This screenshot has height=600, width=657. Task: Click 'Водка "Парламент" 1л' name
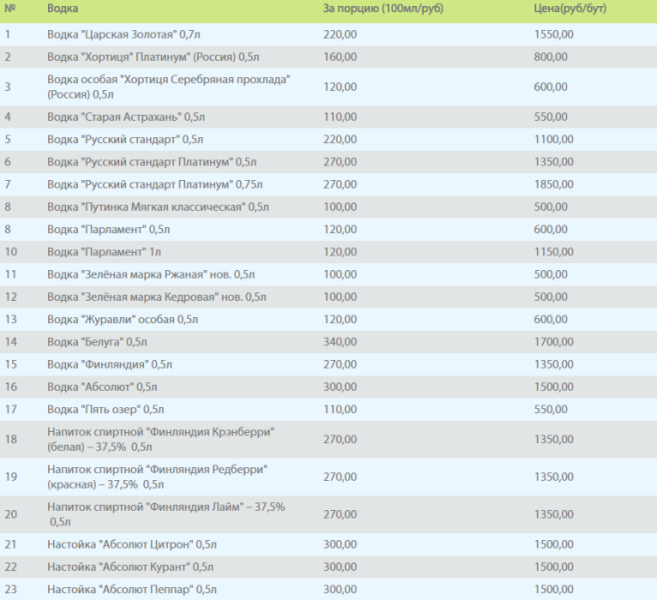104,252
